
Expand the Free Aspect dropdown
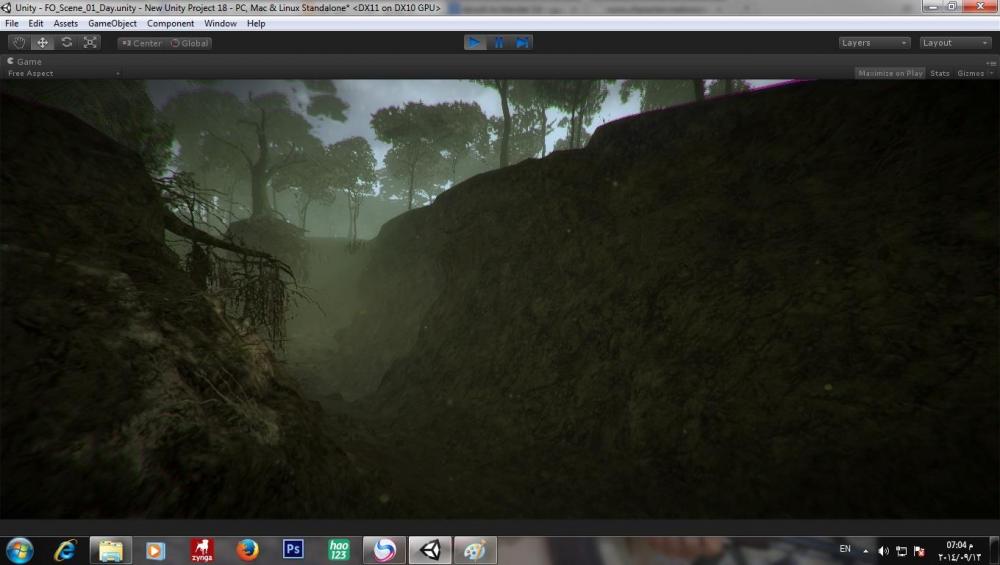pos(62,73)
